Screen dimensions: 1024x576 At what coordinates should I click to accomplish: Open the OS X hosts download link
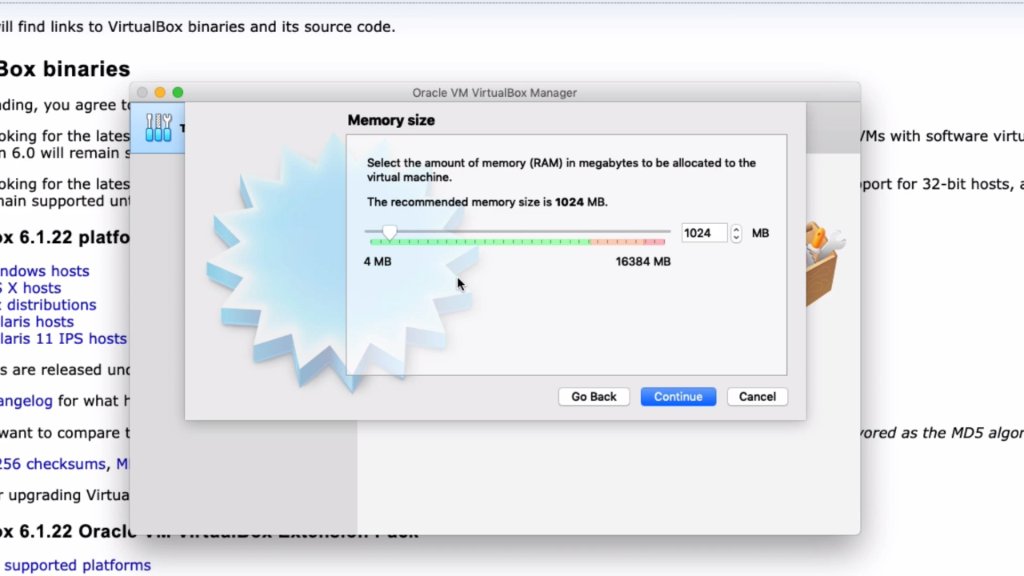31,288
